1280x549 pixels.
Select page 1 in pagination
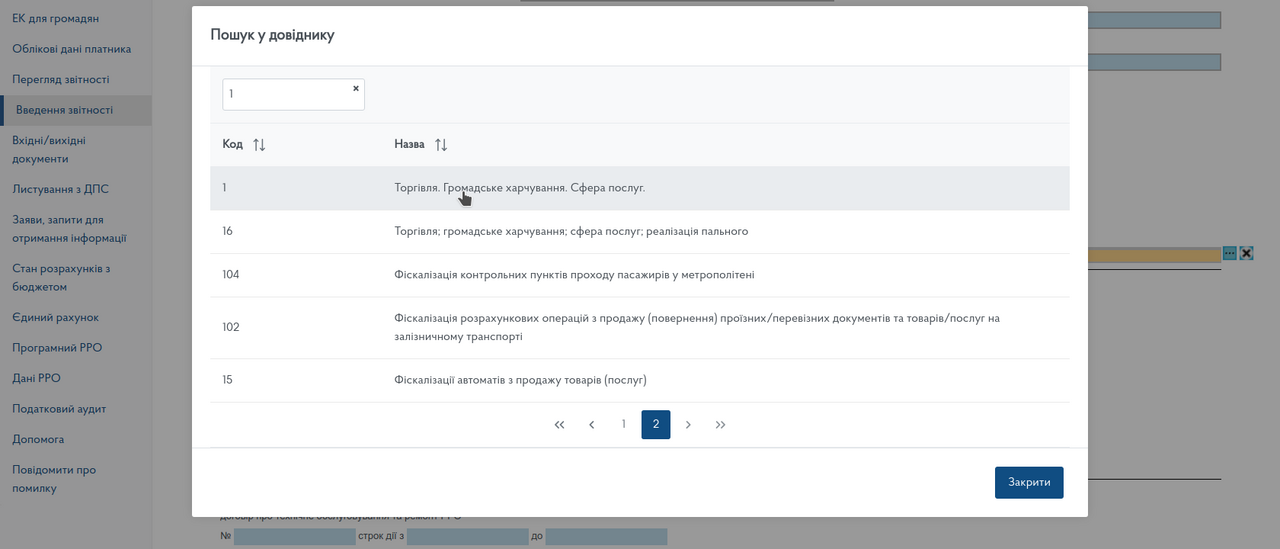624,425
